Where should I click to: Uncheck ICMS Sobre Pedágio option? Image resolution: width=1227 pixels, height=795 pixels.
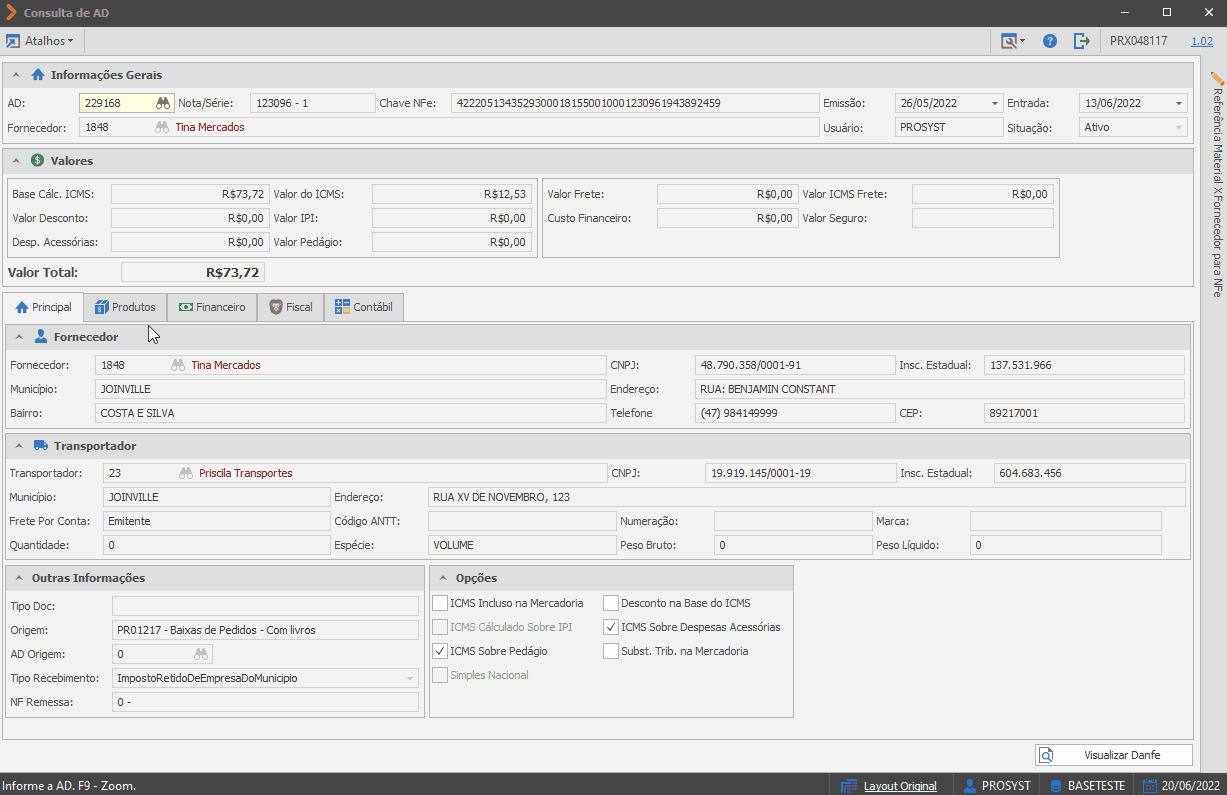pyautogui.click(x=440, y=651)
